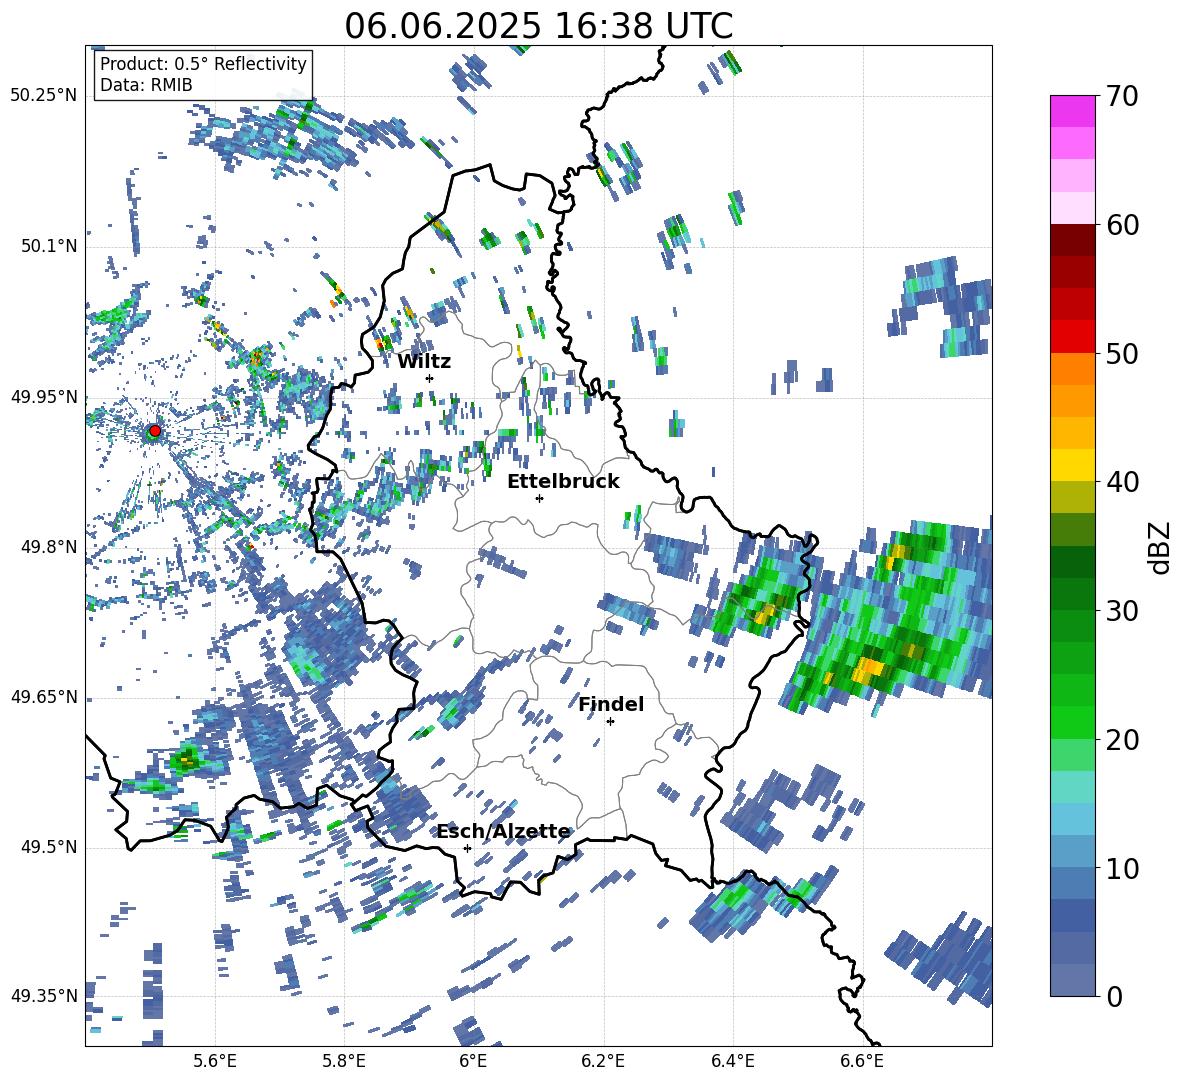
Task: Click the 50.25°N latitude label
Action: tap(44, 96)
